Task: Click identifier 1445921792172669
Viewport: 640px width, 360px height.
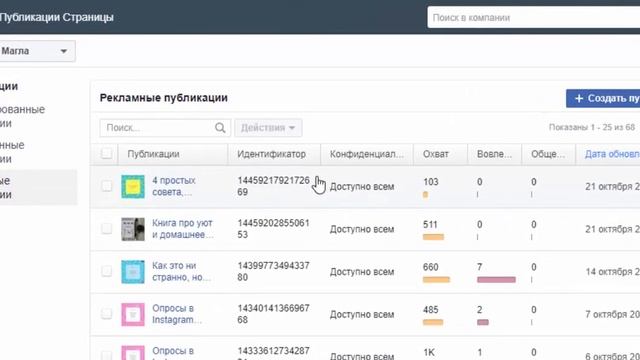Action: coord(273,186)
